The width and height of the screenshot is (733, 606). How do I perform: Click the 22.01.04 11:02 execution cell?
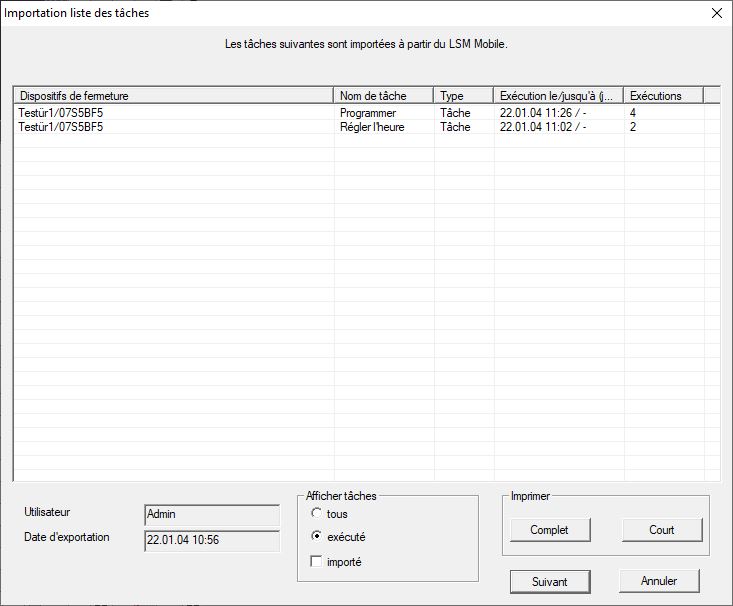(542, 127)
